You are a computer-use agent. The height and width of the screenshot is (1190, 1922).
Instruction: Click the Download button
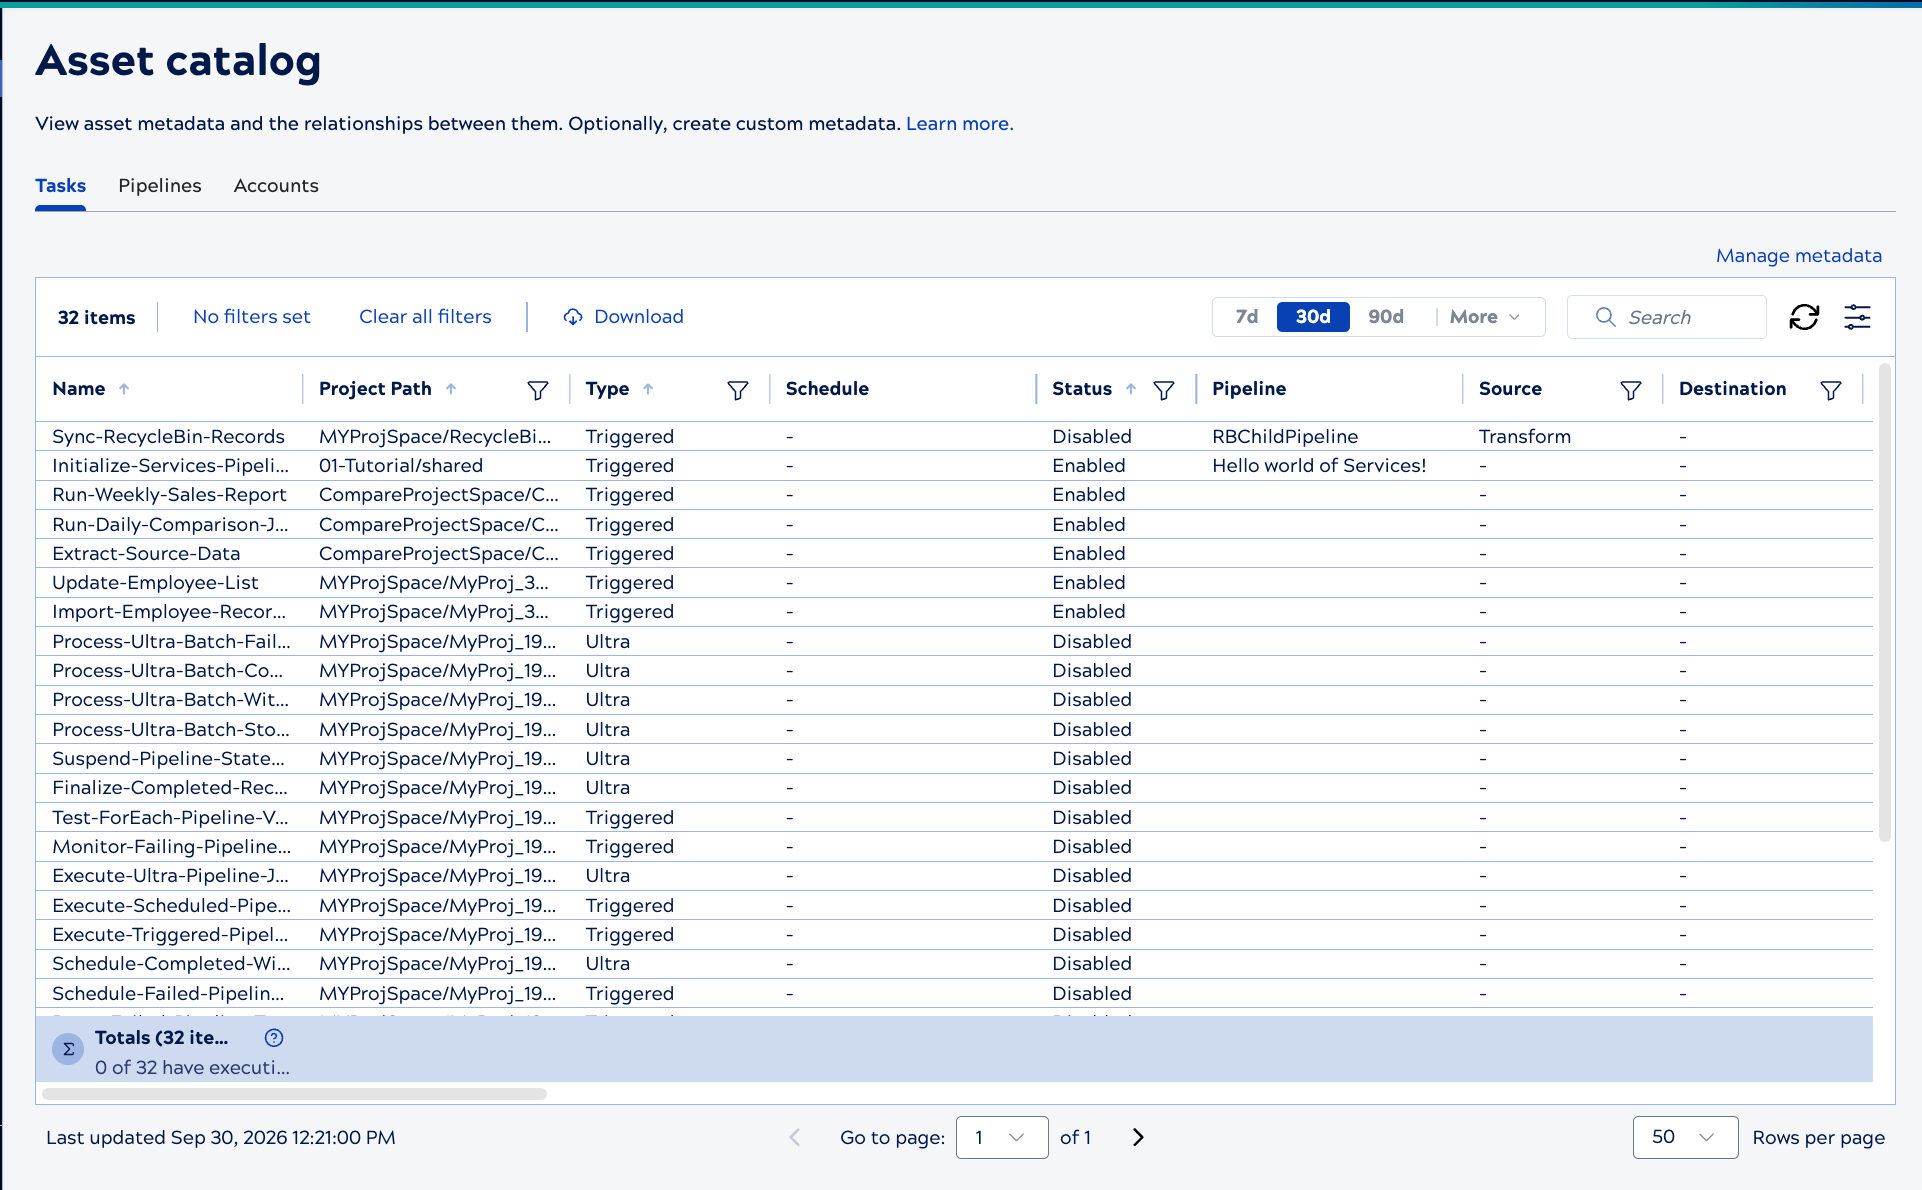(x=623, y=317)
